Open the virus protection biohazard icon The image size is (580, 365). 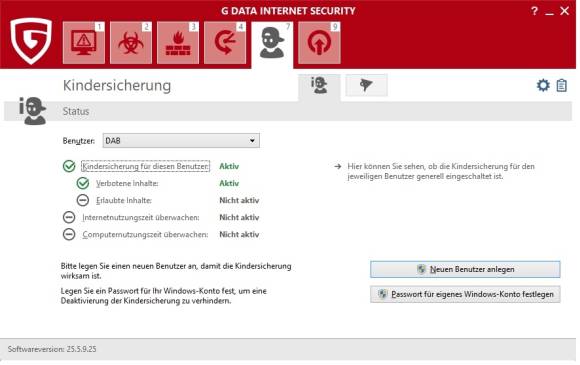(x=131, y=43)
